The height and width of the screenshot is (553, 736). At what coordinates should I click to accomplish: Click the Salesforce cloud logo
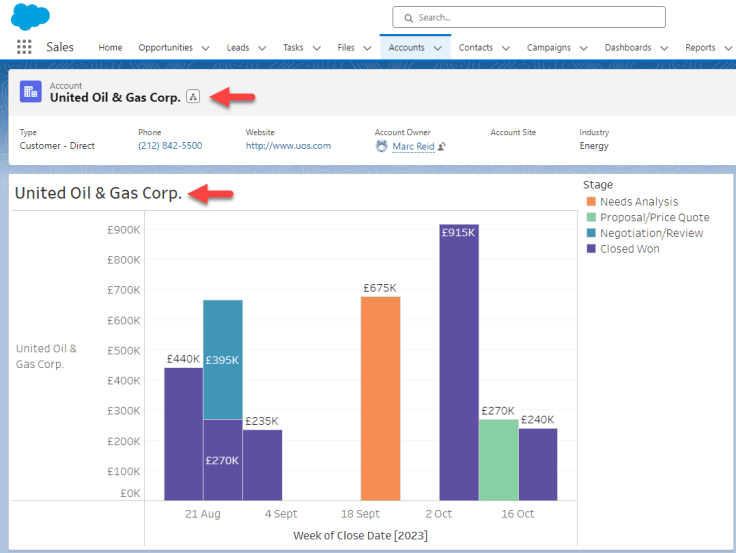pyautogui.click(x=30, y=16)
